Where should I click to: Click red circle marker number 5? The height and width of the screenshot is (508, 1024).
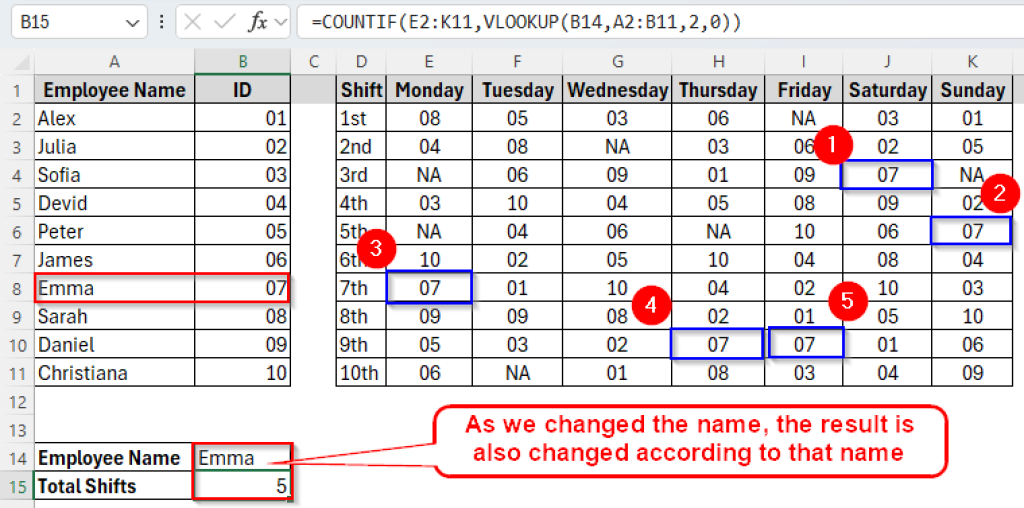click(847, 302)
